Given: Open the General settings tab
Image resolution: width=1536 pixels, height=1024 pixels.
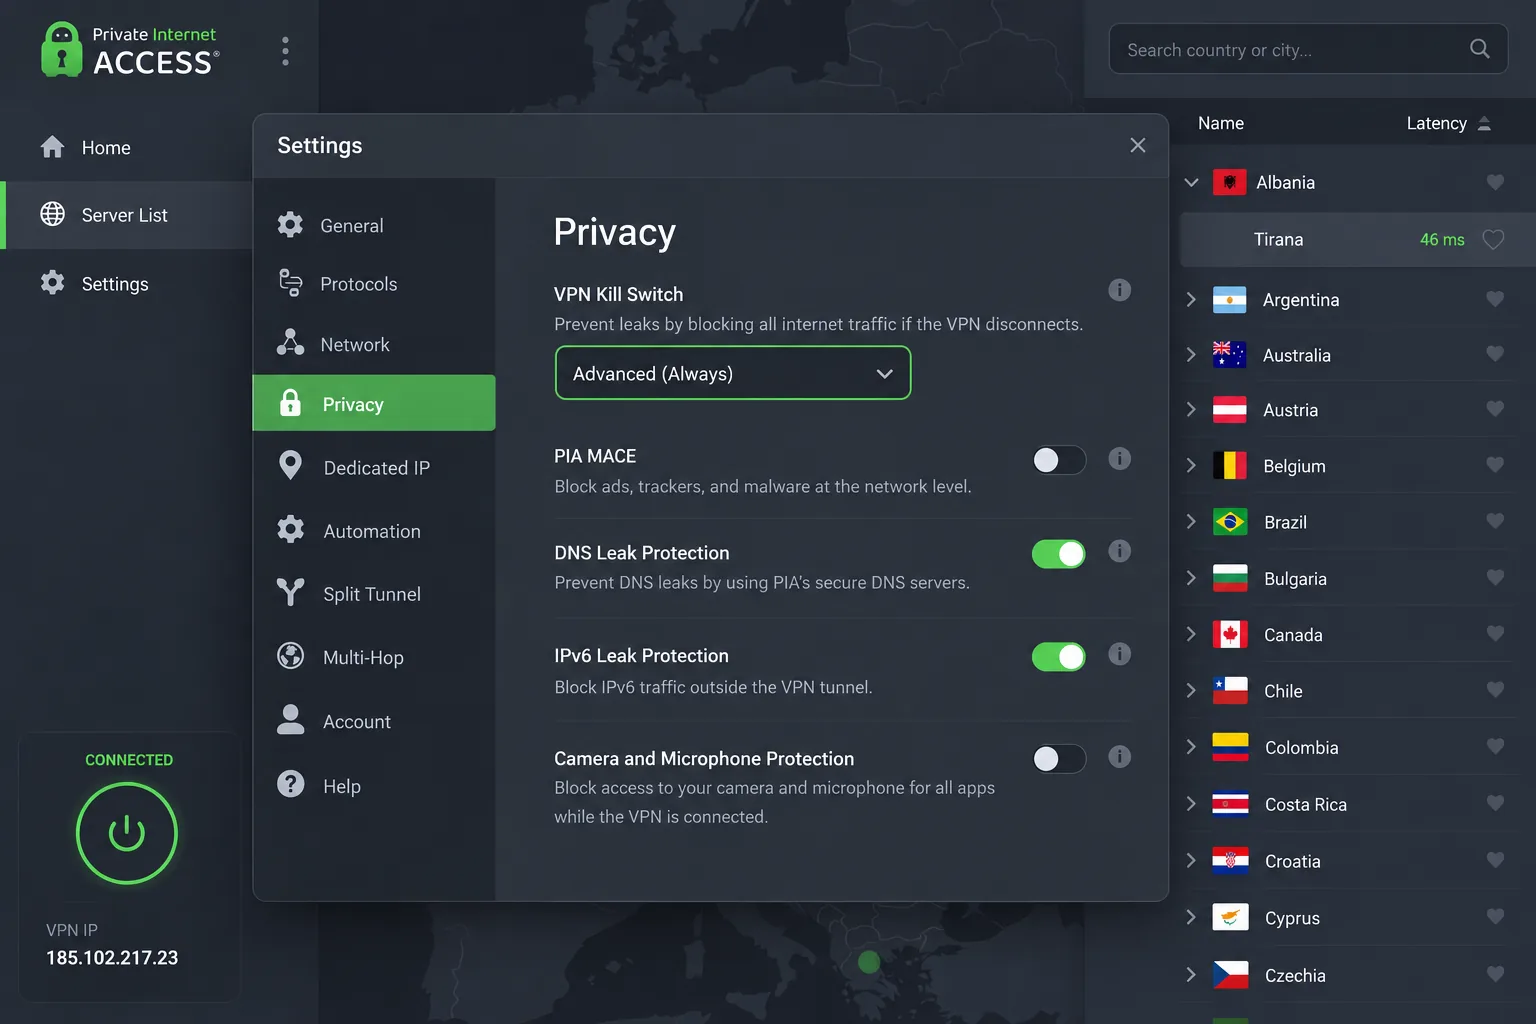Looking at the screenshot, I should coord(374,225).
